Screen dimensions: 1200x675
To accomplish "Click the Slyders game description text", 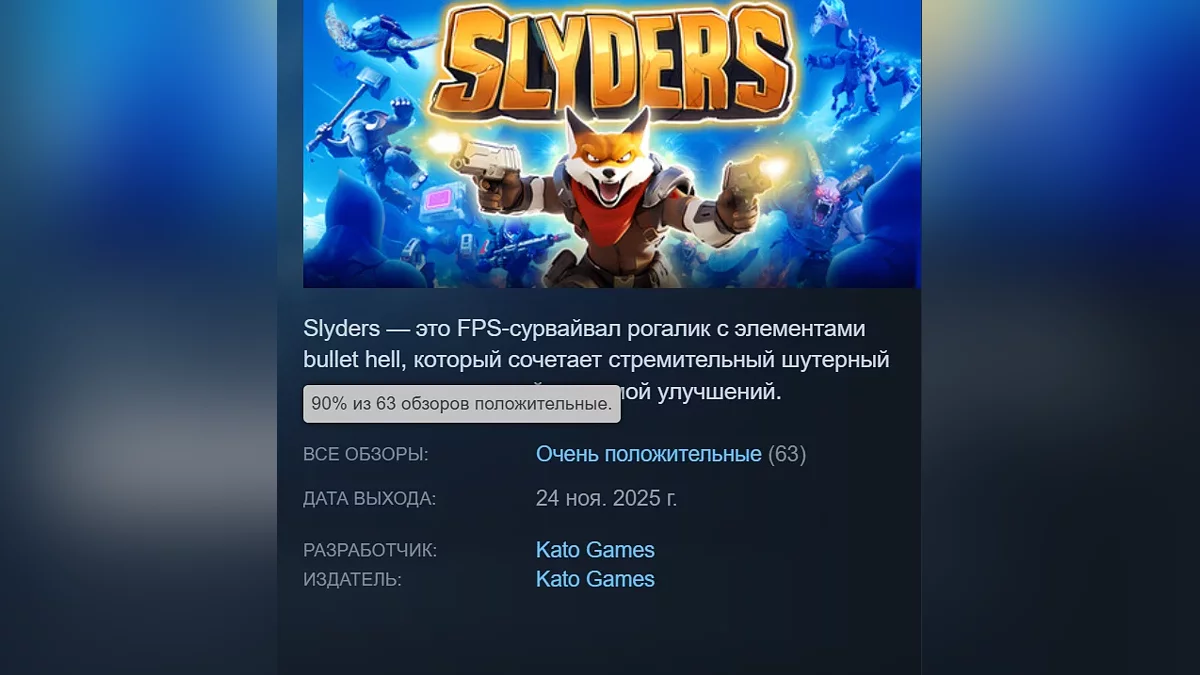I will (597, 360).
